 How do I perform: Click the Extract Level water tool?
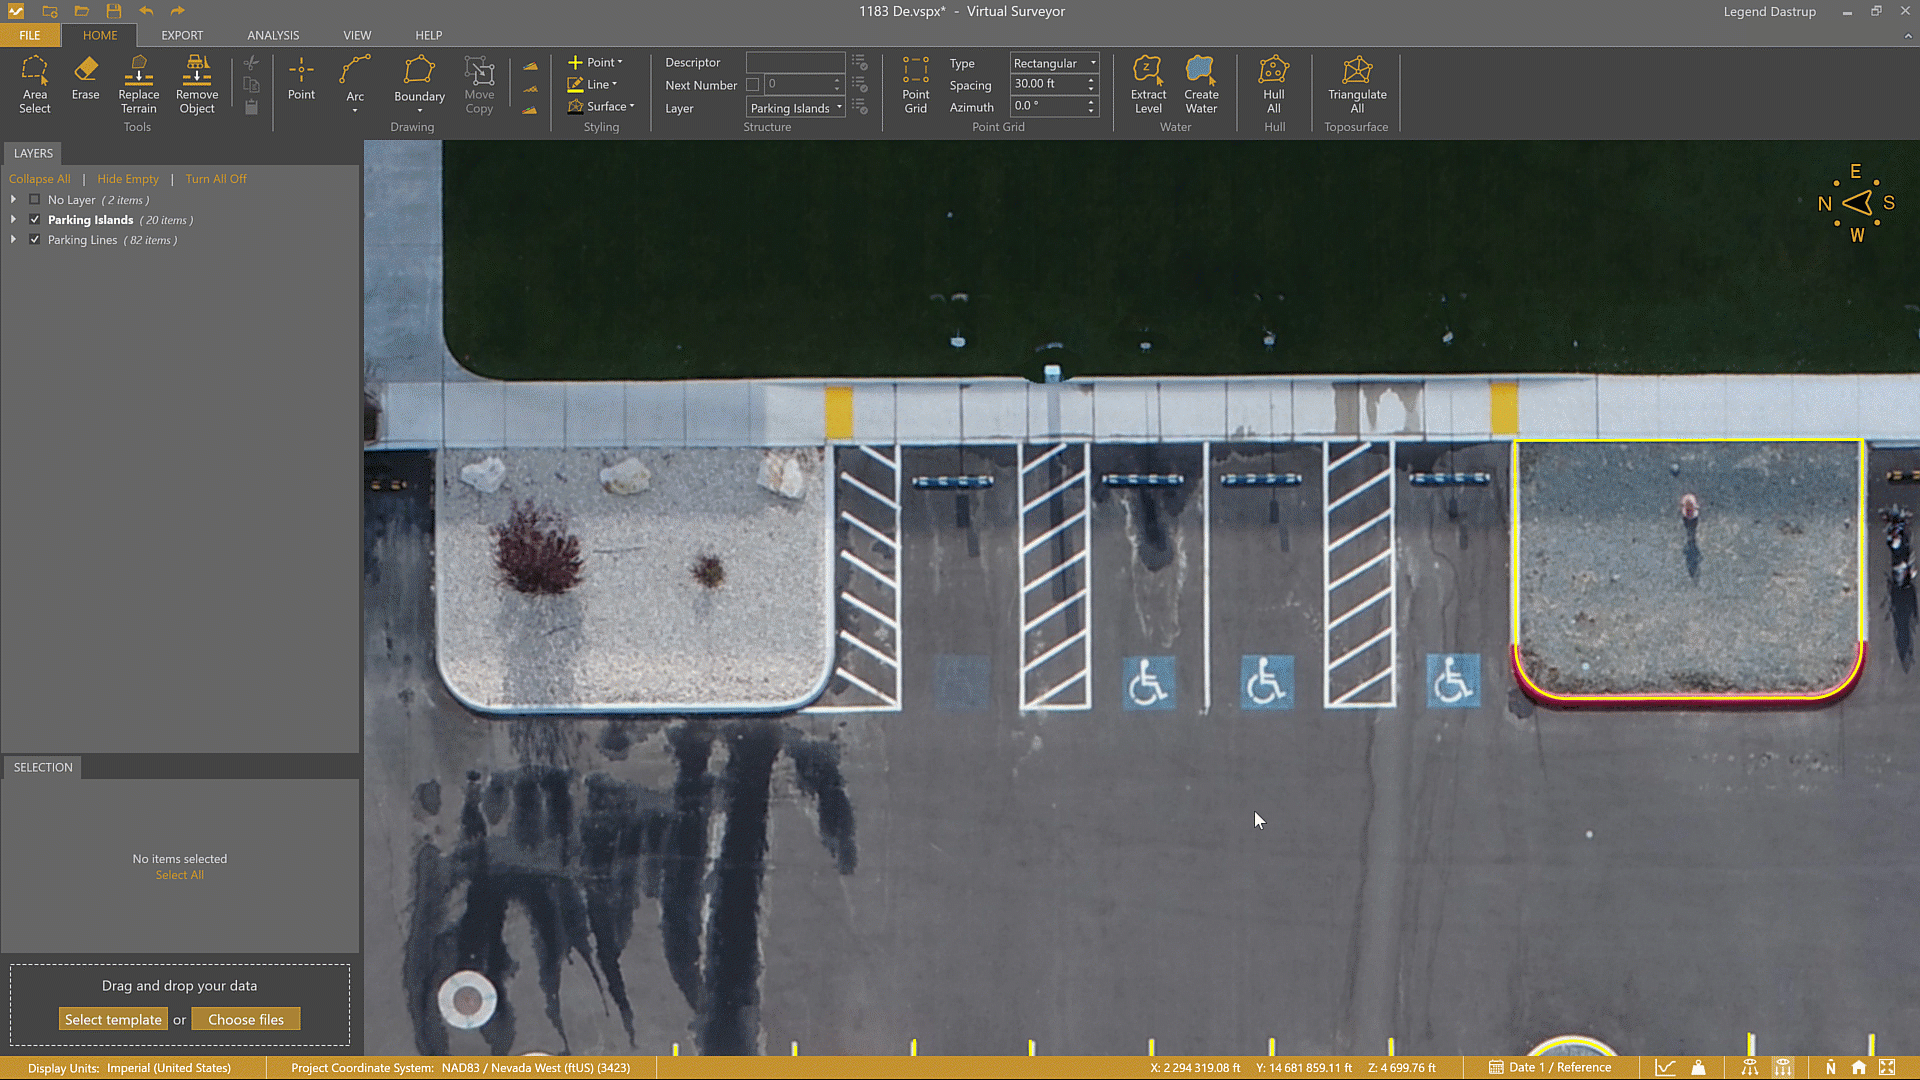tap(1148, 84)
